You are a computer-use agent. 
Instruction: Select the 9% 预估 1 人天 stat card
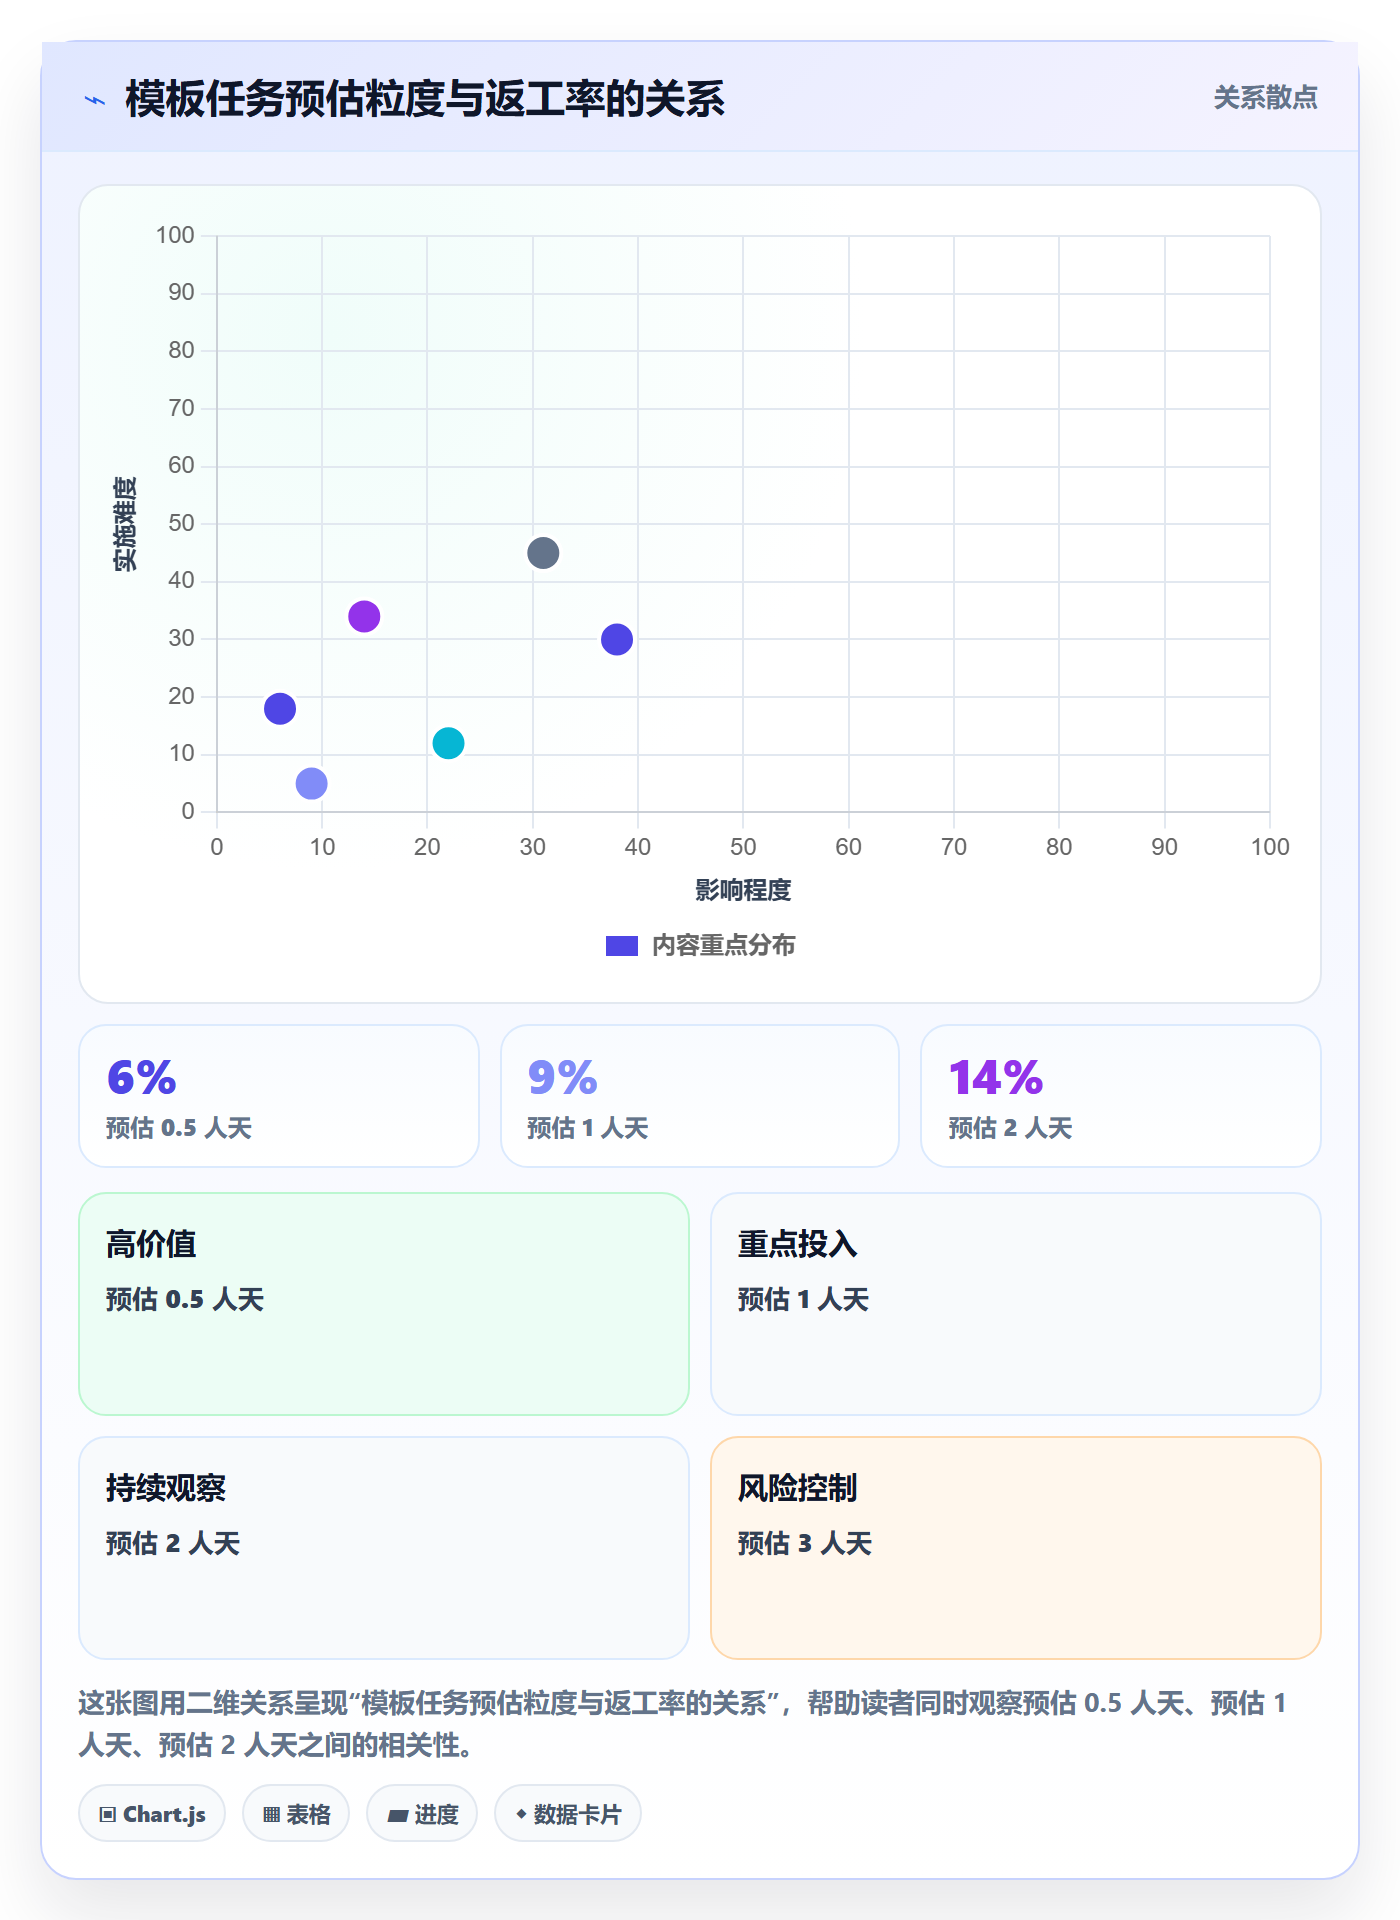[700, 1096]
